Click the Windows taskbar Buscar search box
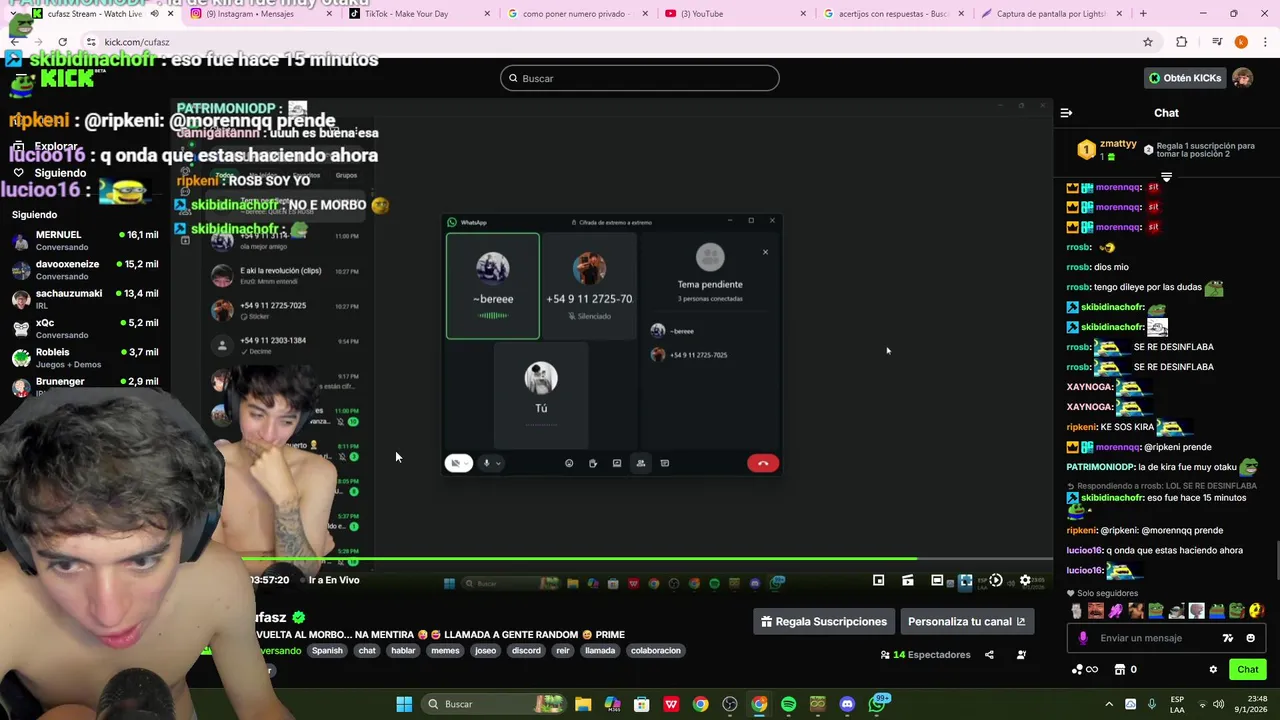1280x720 pixels. coord(493,704)
